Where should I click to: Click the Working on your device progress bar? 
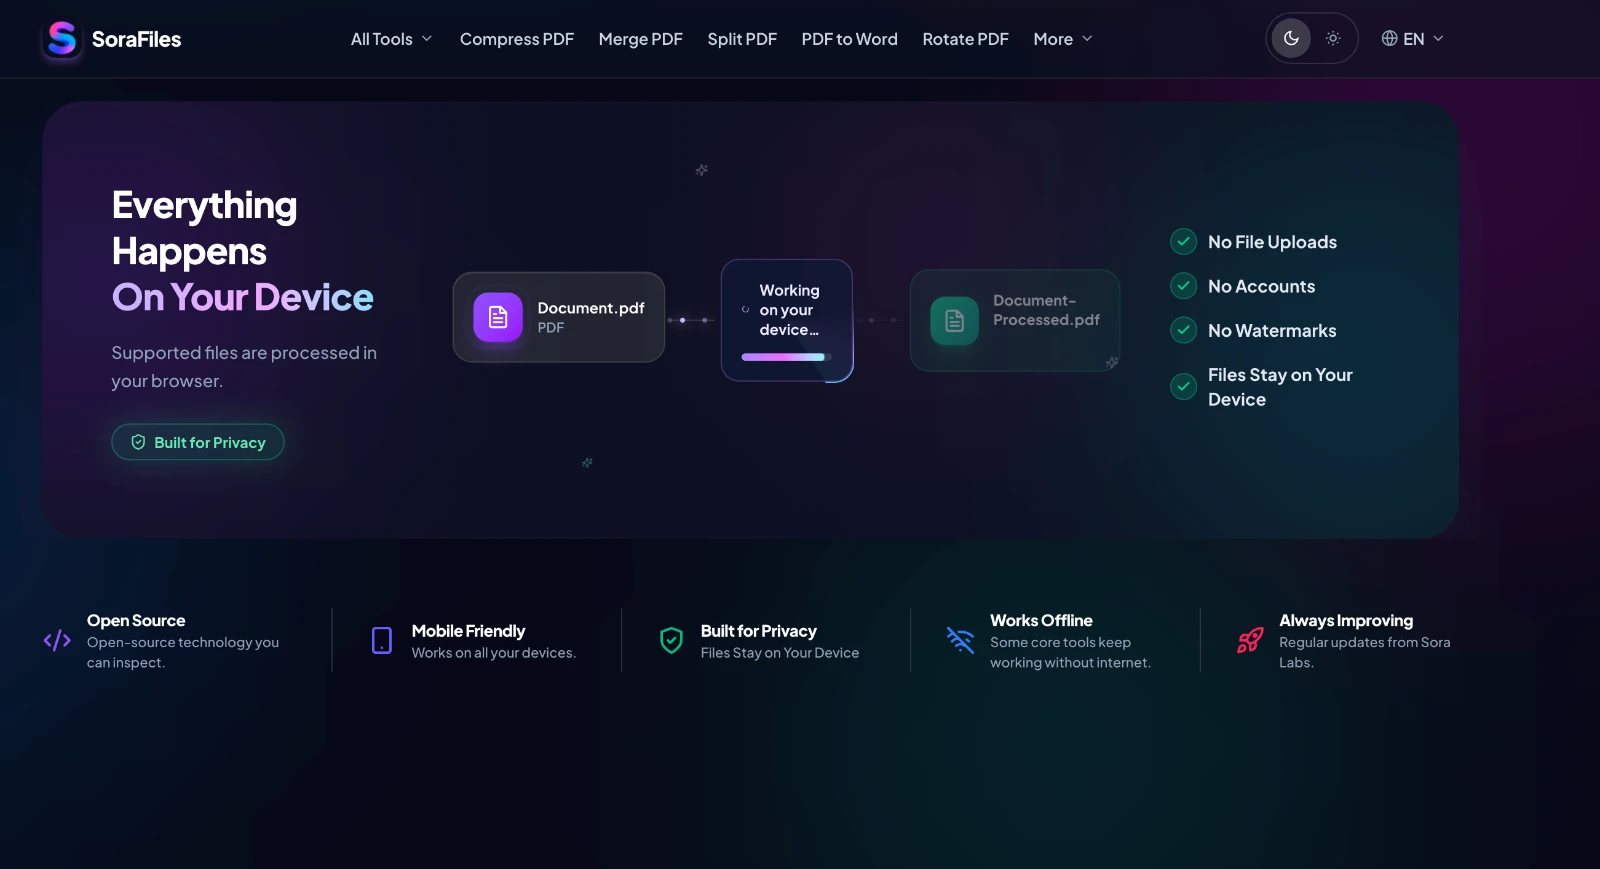click(786, 357)
